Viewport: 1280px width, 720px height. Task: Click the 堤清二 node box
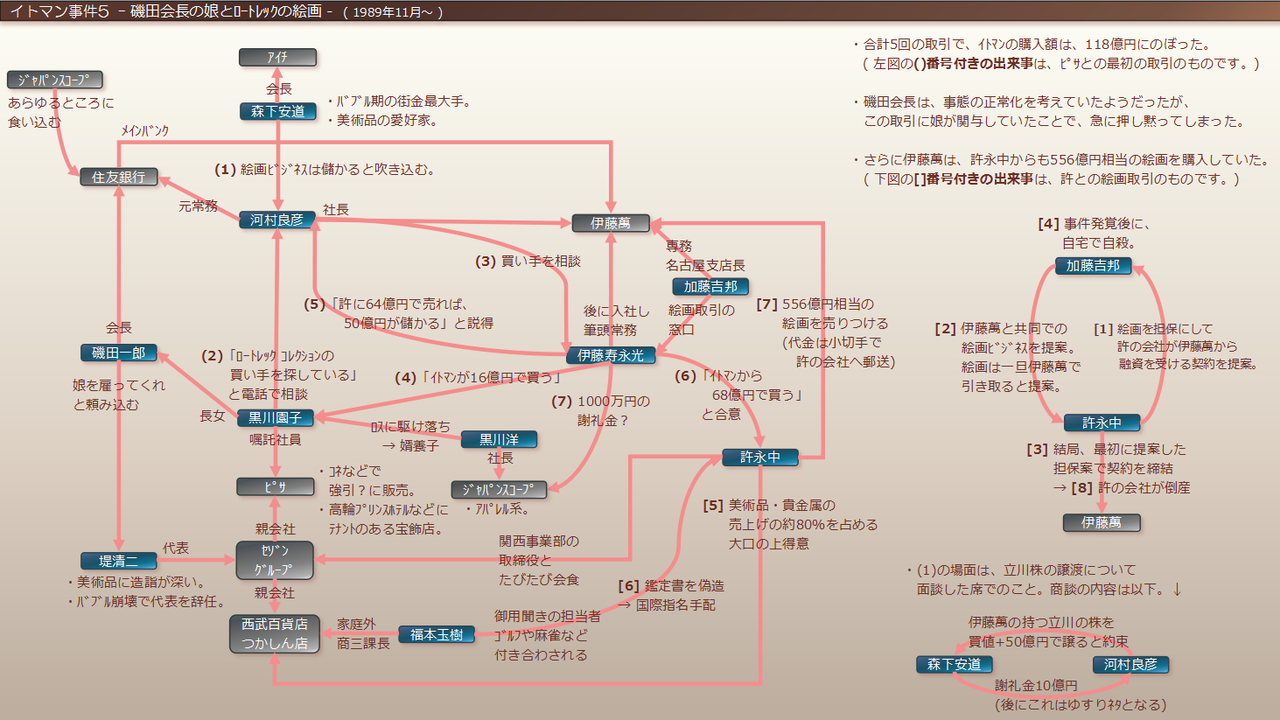tap(119, 561)
